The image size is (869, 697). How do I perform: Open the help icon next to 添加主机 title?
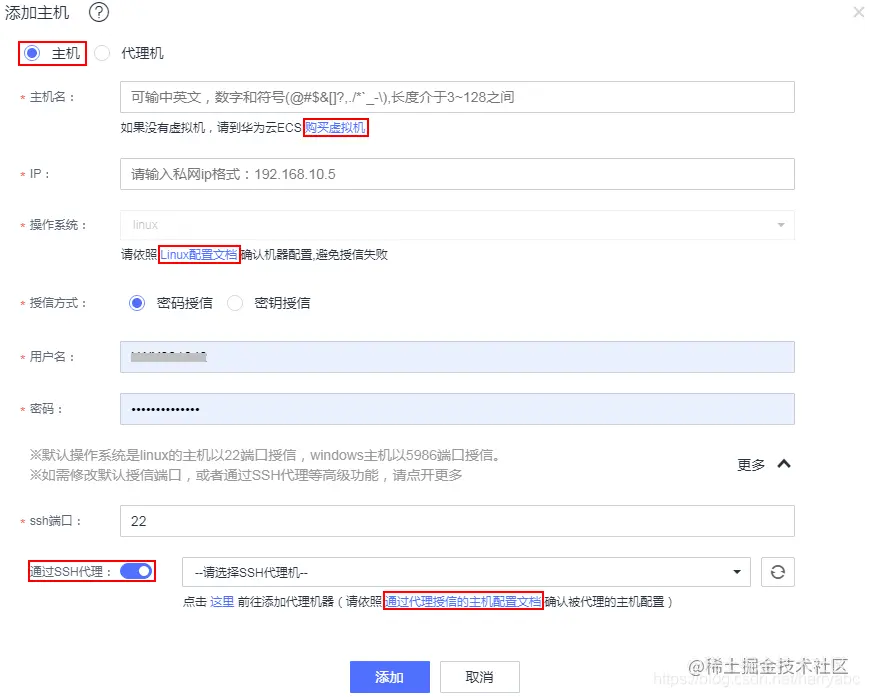(97, 13)
